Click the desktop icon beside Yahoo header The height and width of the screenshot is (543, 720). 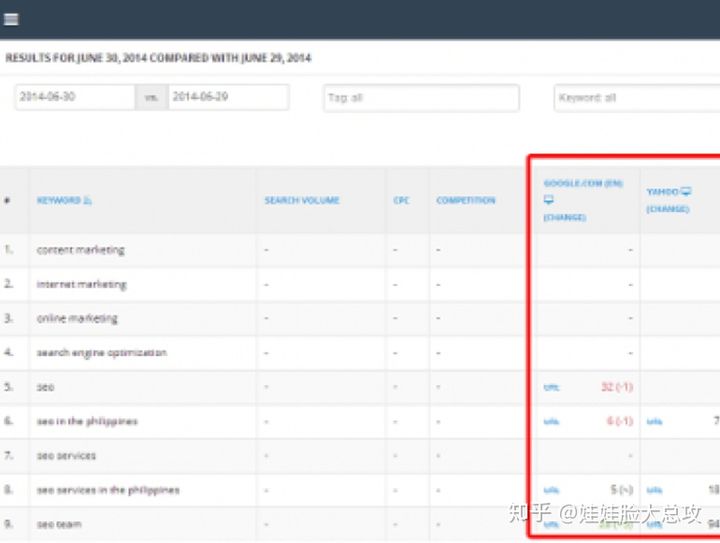[686, 191]
